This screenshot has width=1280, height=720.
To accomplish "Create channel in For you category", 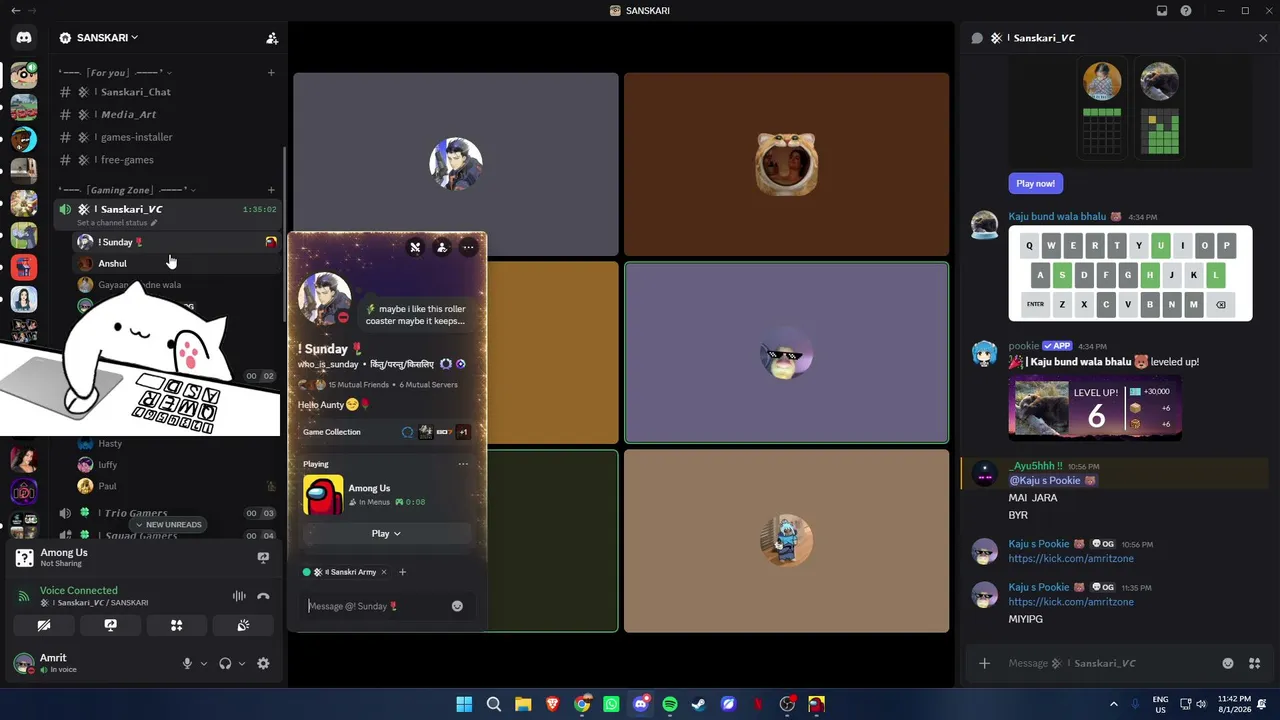I will point(271,73).
